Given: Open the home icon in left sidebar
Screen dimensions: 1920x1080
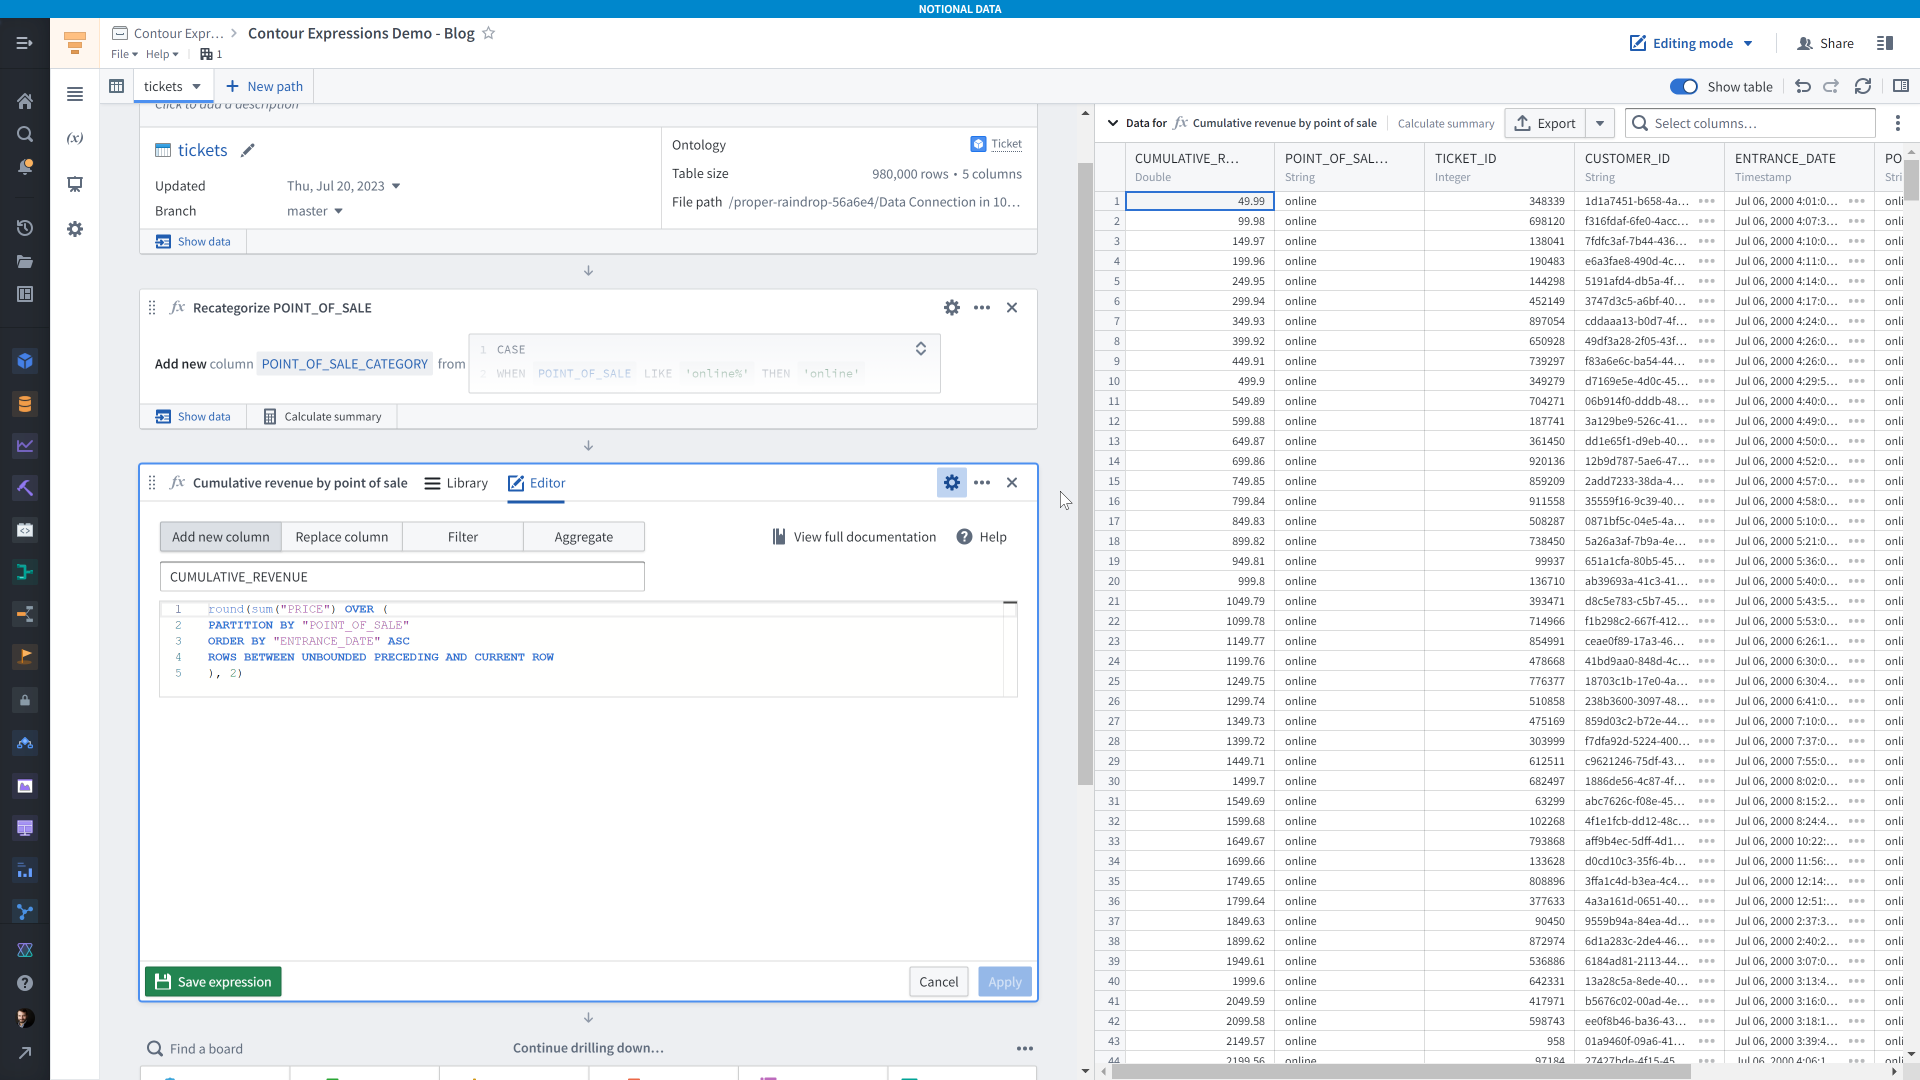Looking at the screenshot, I should pos(25,101).
